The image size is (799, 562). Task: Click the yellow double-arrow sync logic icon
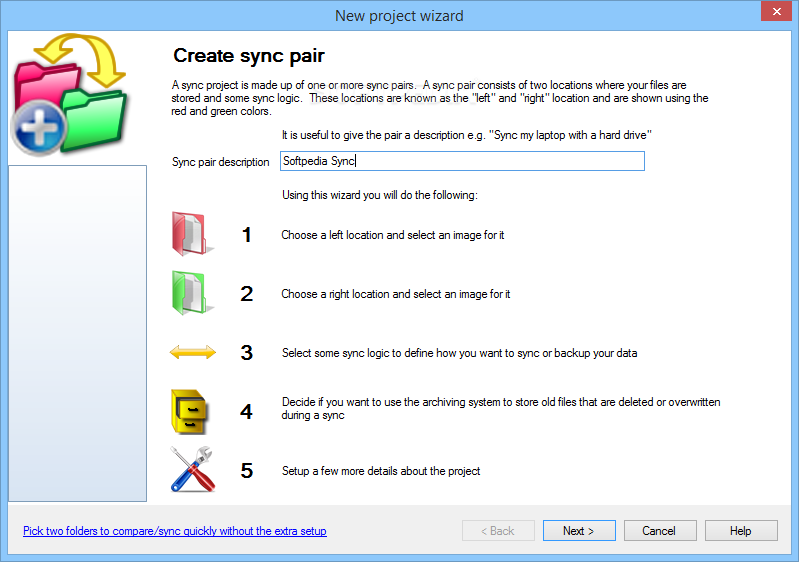click(x=193, y=352)
